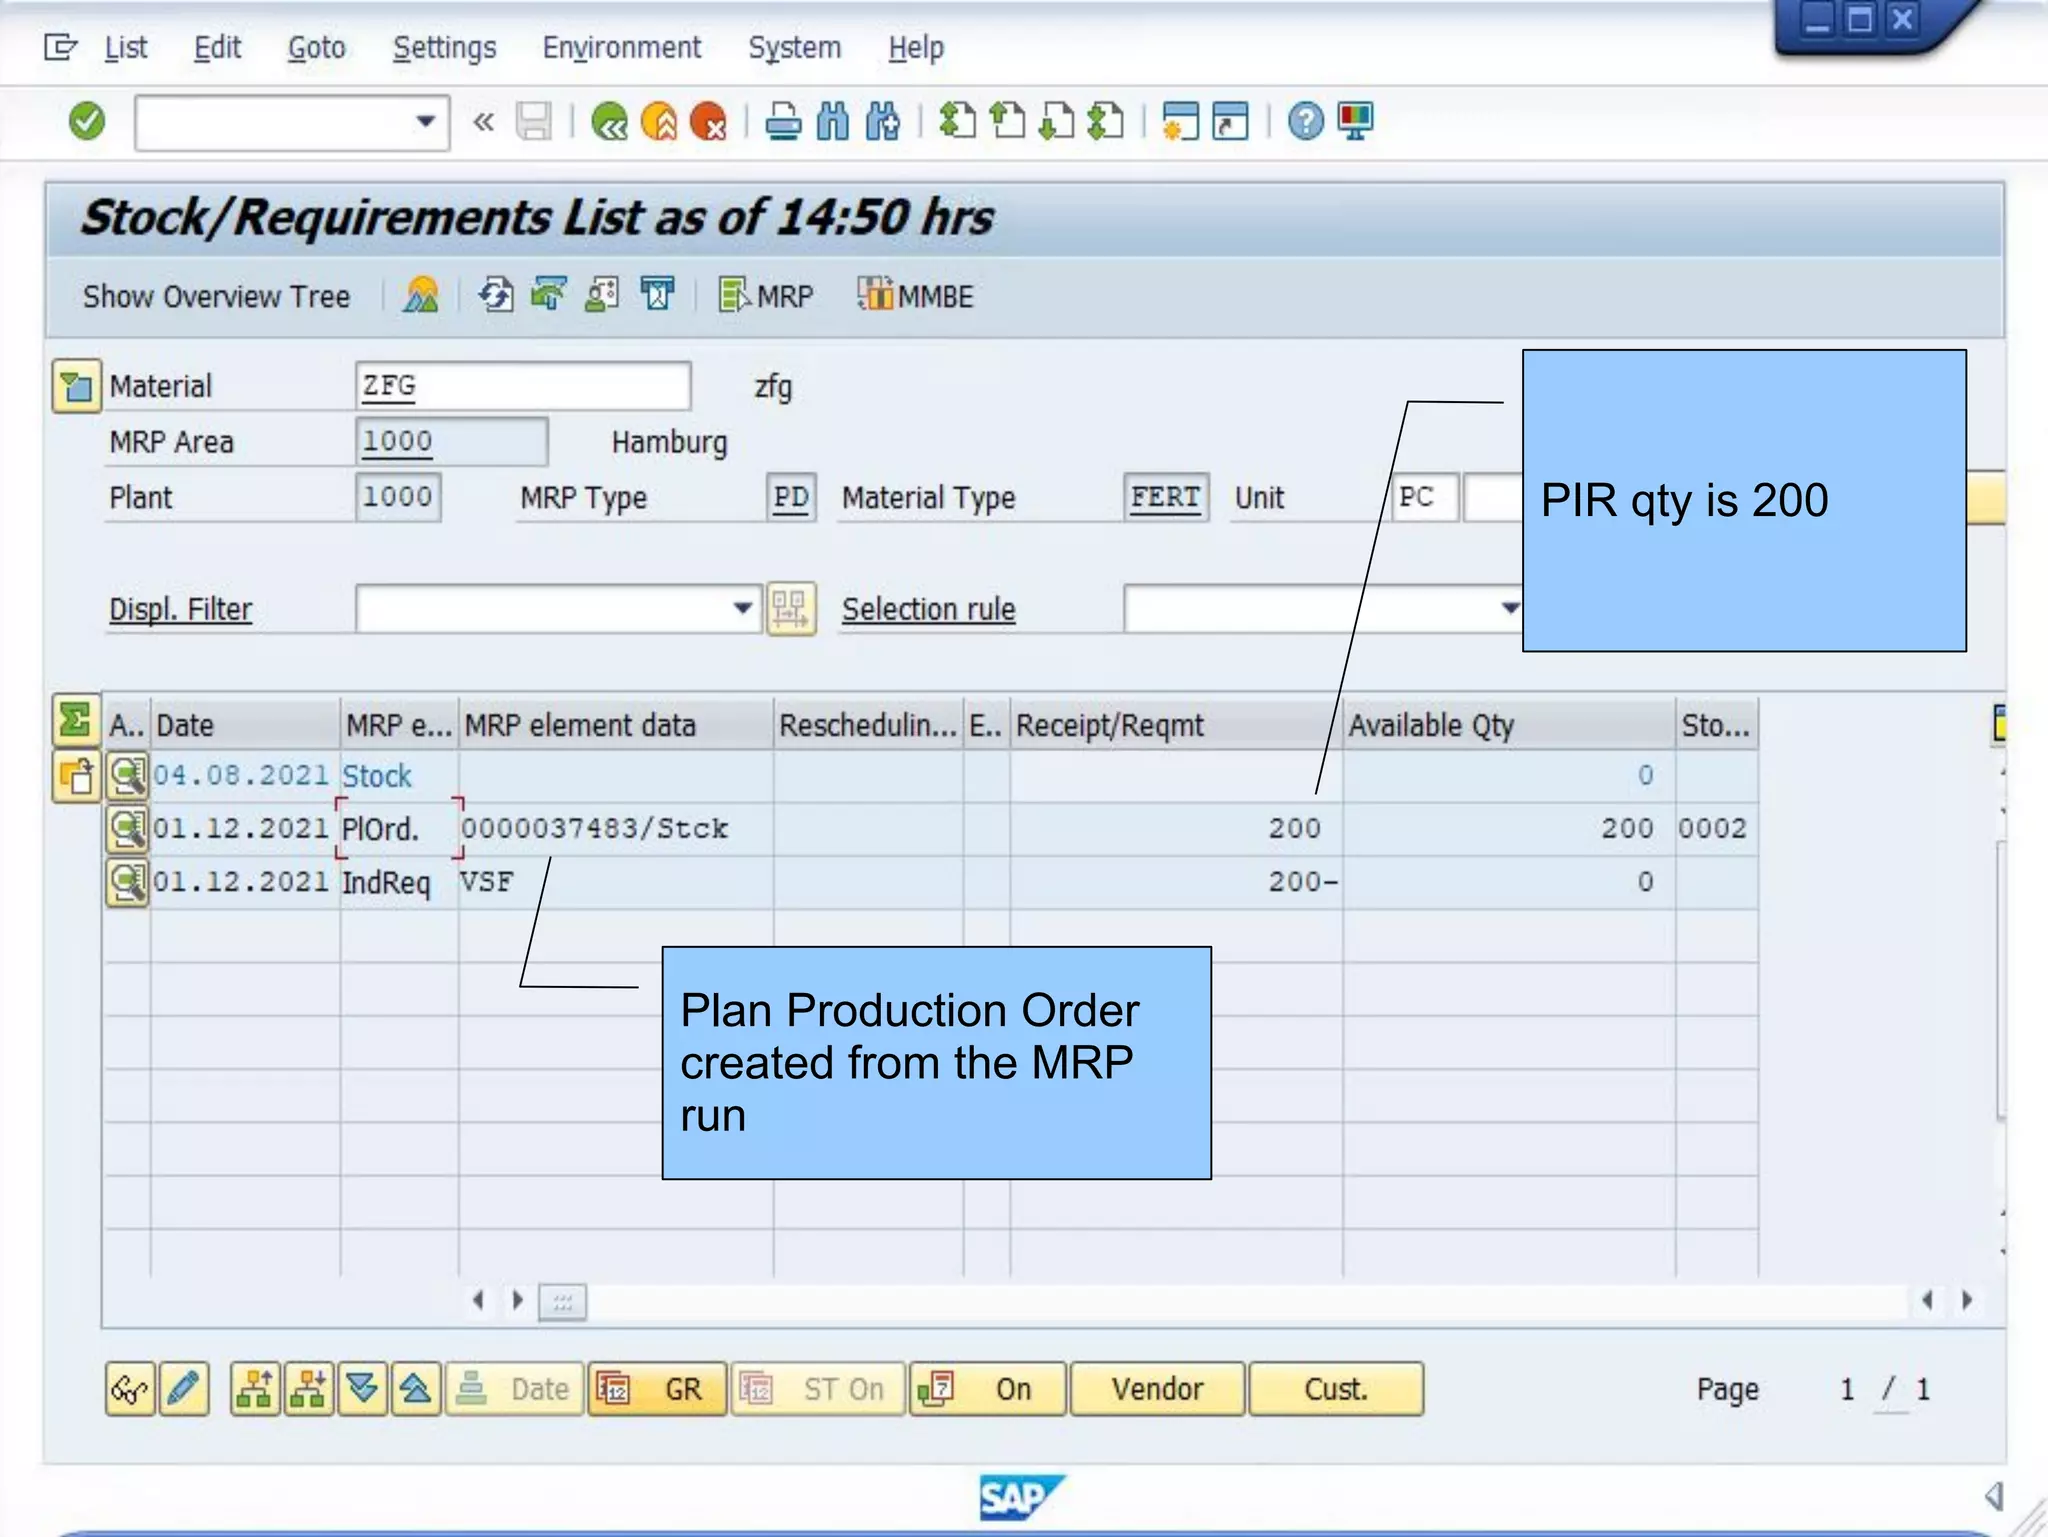Click the Find binoculars icon
The width and height of the screenshot is (2048, 1537).
pyautogui.click(x=832, y=122)
